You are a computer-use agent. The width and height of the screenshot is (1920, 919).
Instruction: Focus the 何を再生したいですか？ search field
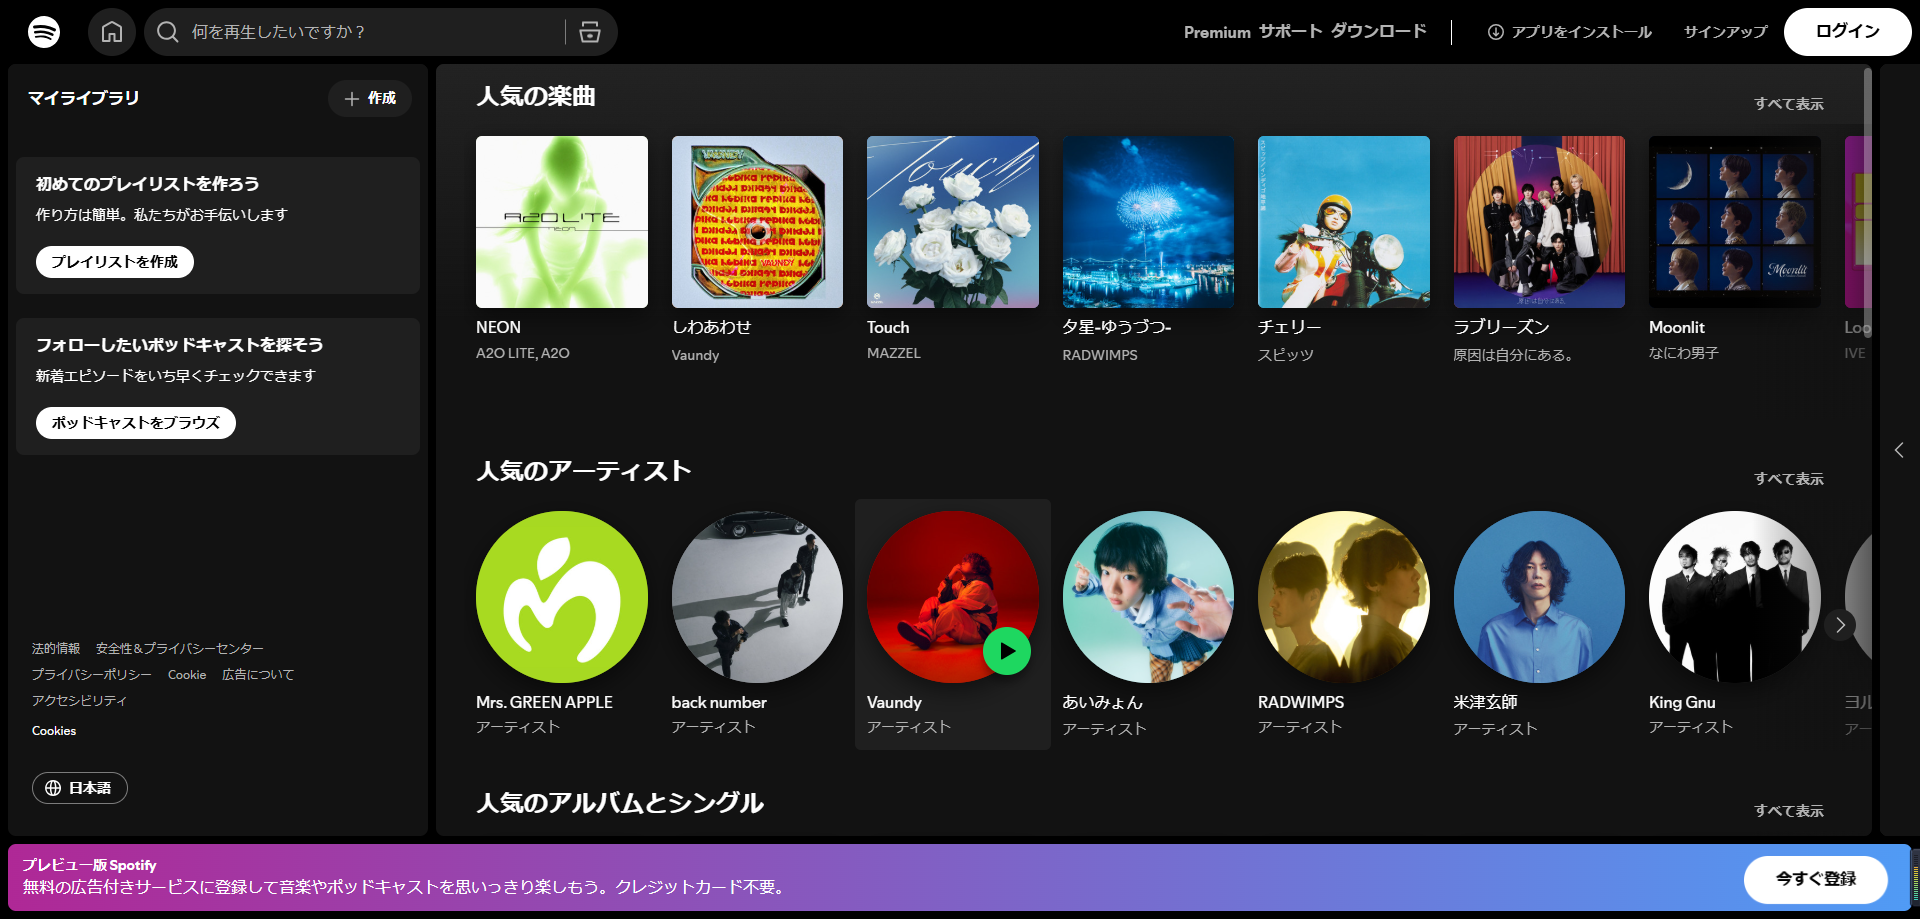(x=370, y=32)
